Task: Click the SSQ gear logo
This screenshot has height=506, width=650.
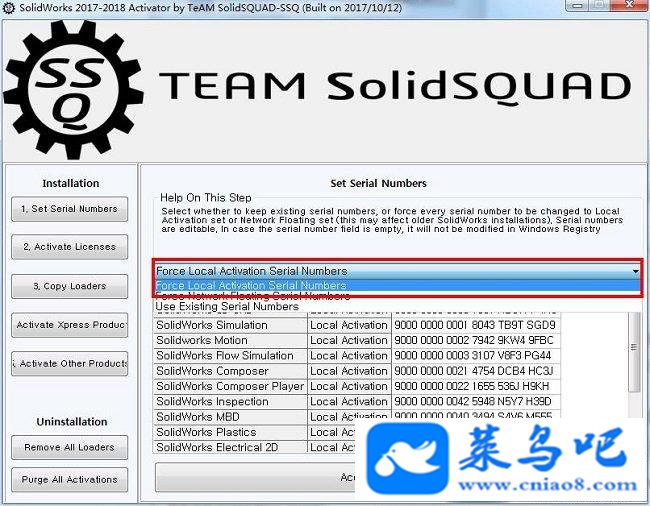Action: (x=73, y=90)
